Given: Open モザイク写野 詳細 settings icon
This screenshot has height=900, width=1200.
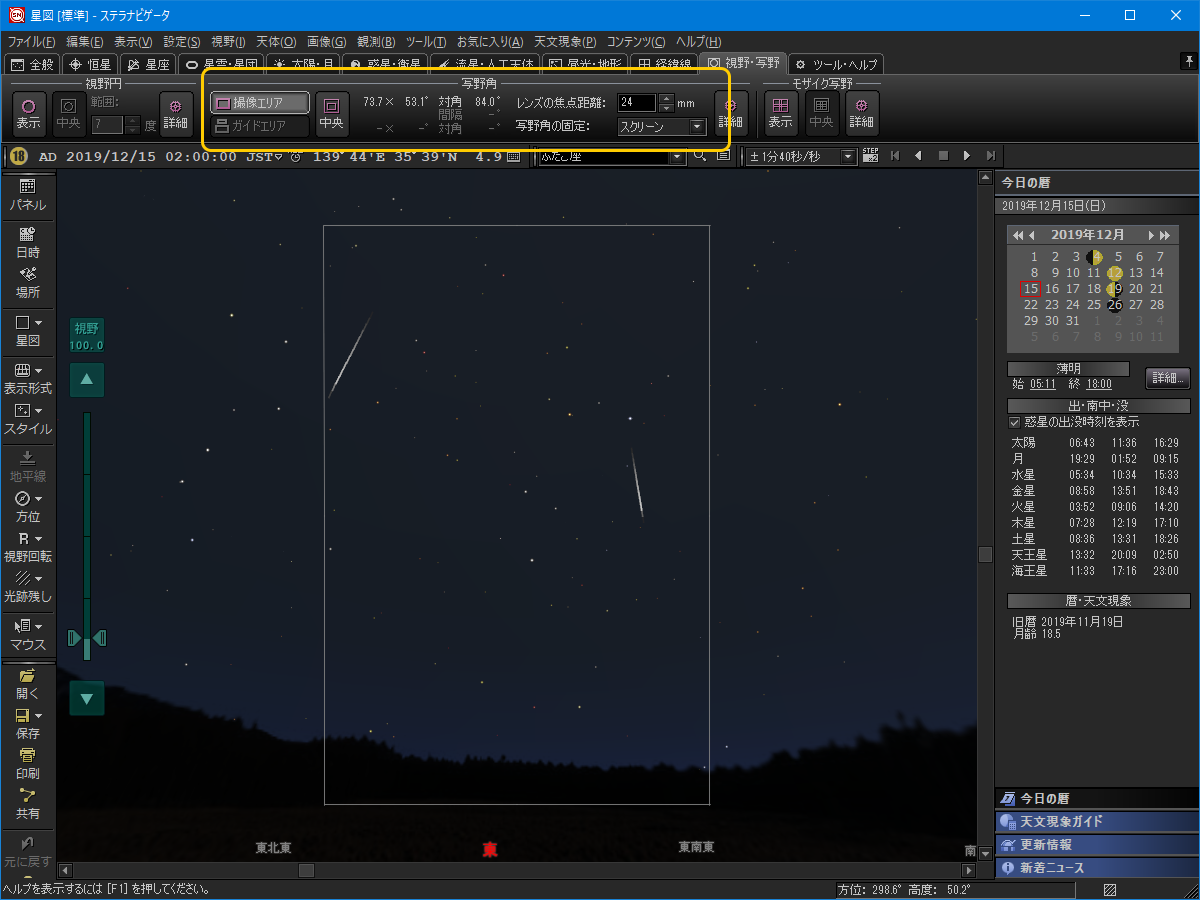Looking at the screenshot, I should (x=862, y=113).
